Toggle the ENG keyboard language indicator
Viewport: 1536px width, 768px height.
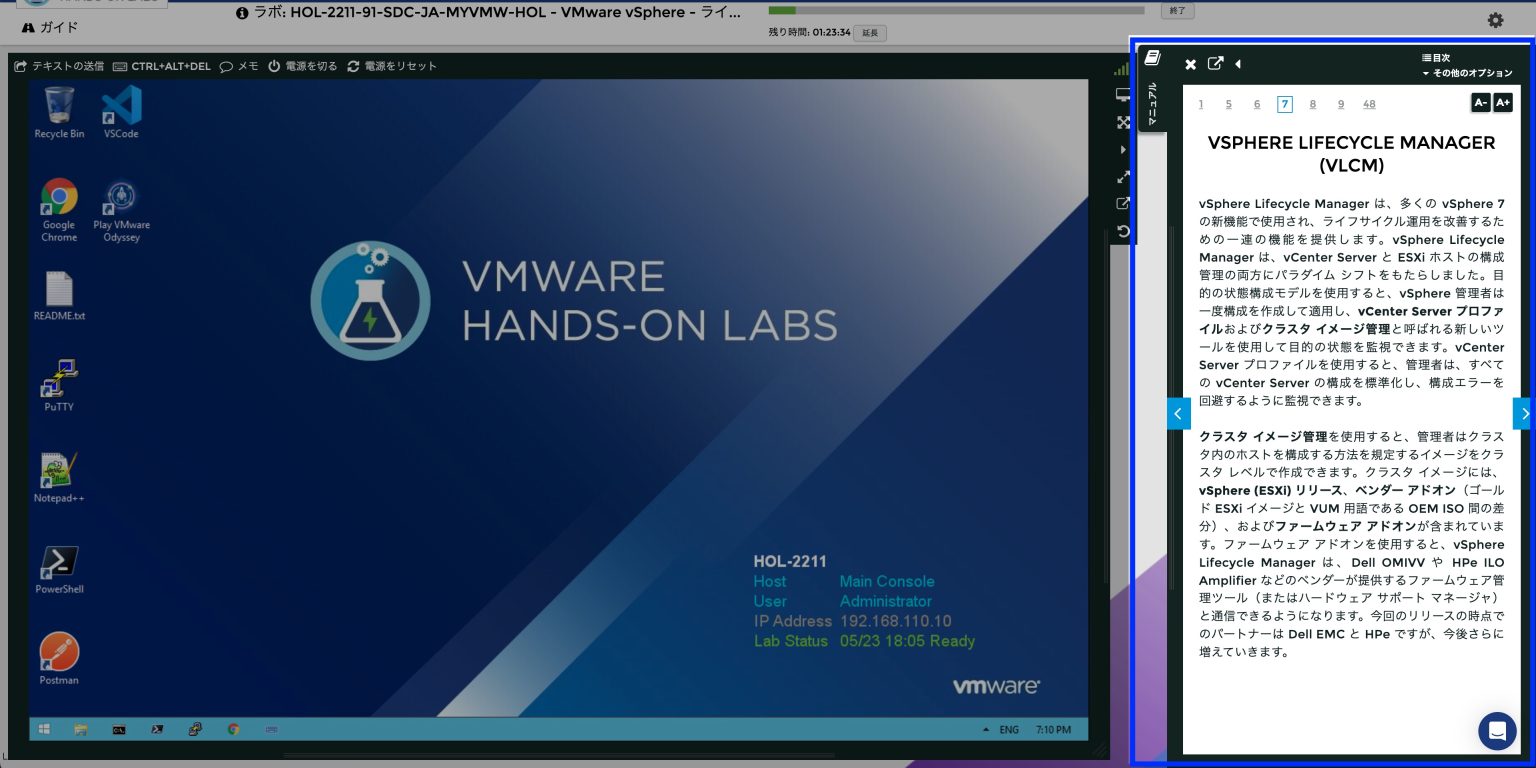[x=1008, y=729]
